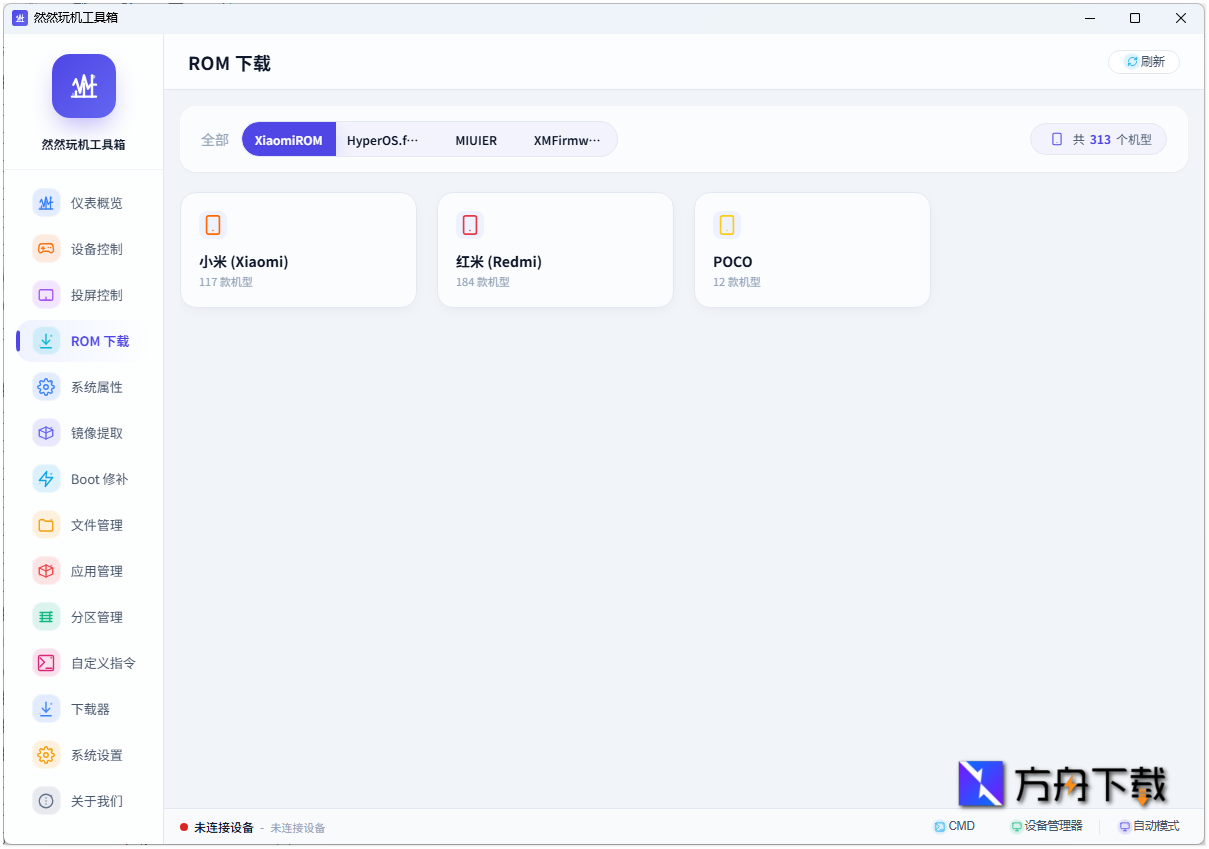This screenshot has width=1209, height=849.
Task: Open CMD from the status bar
Action: [x=954, y=827]
